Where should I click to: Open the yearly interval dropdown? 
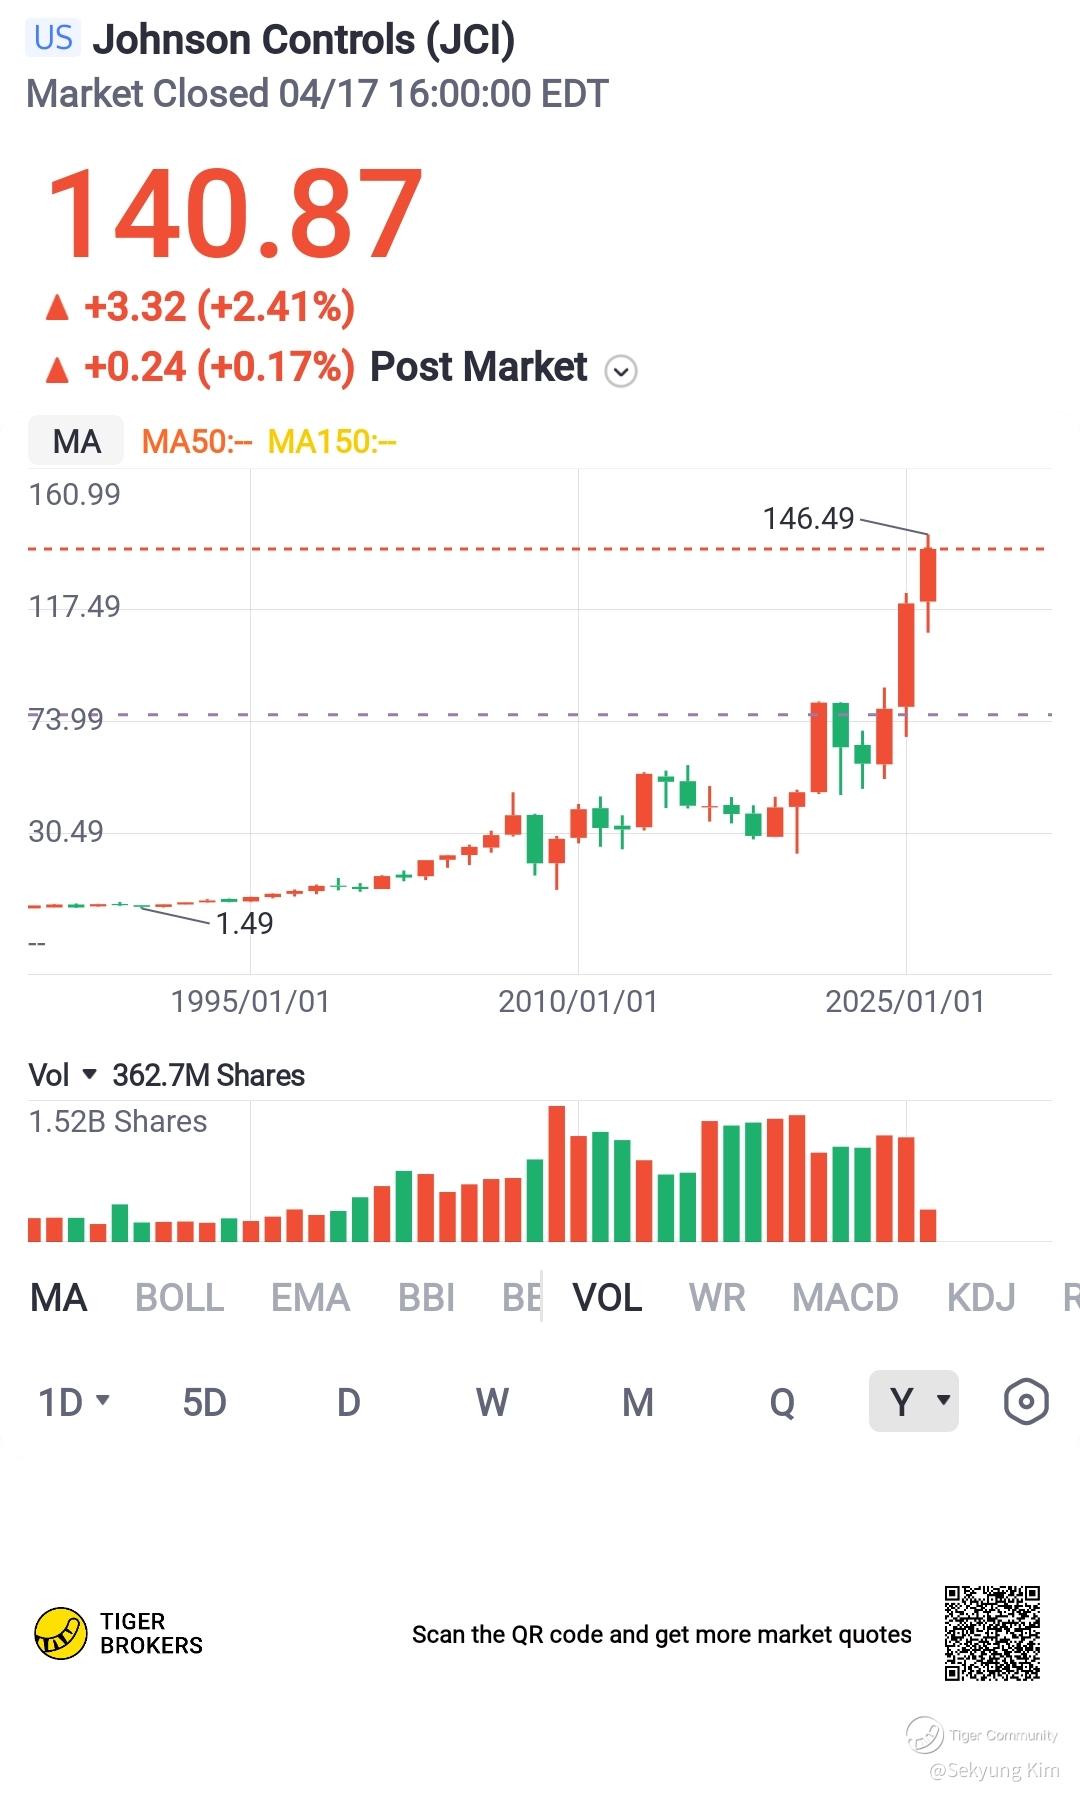tap(914, 1401)
